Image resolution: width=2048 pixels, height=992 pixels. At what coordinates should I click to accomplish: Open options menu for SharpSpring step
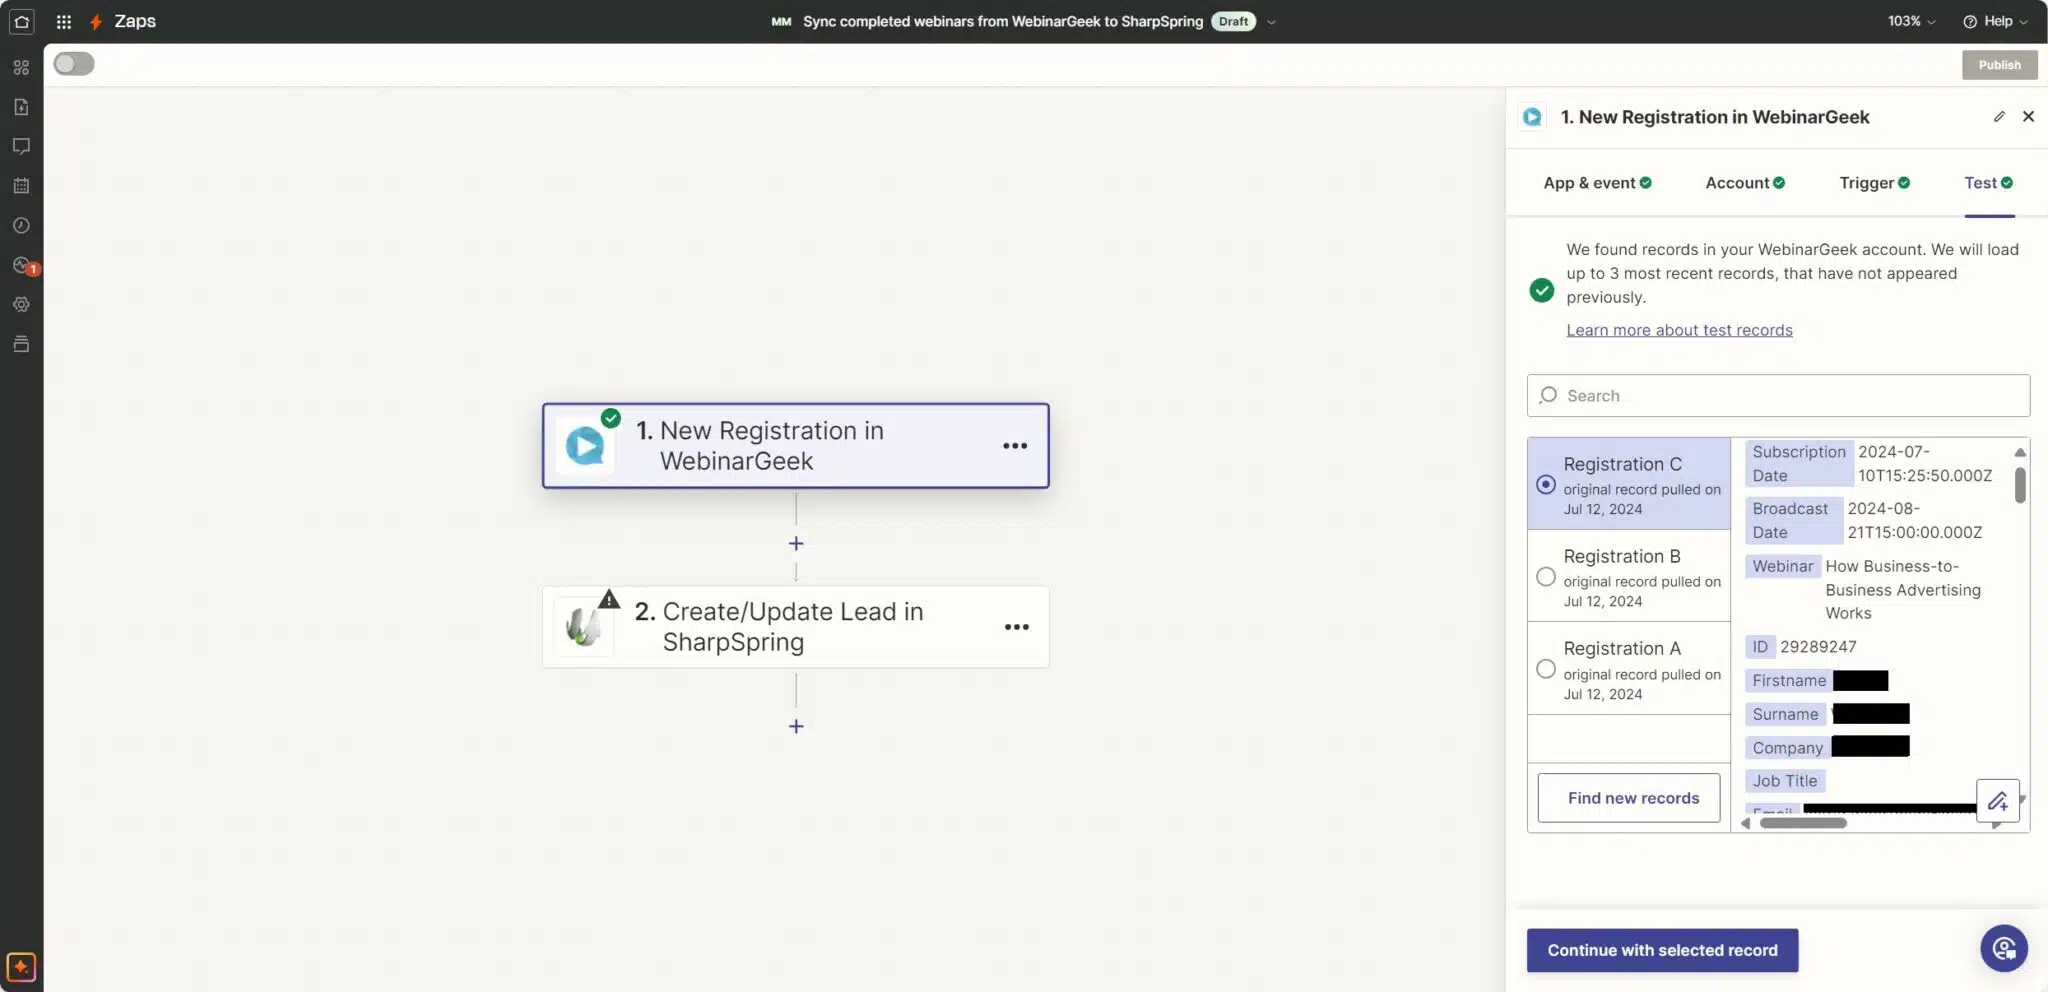[1017, 627]
